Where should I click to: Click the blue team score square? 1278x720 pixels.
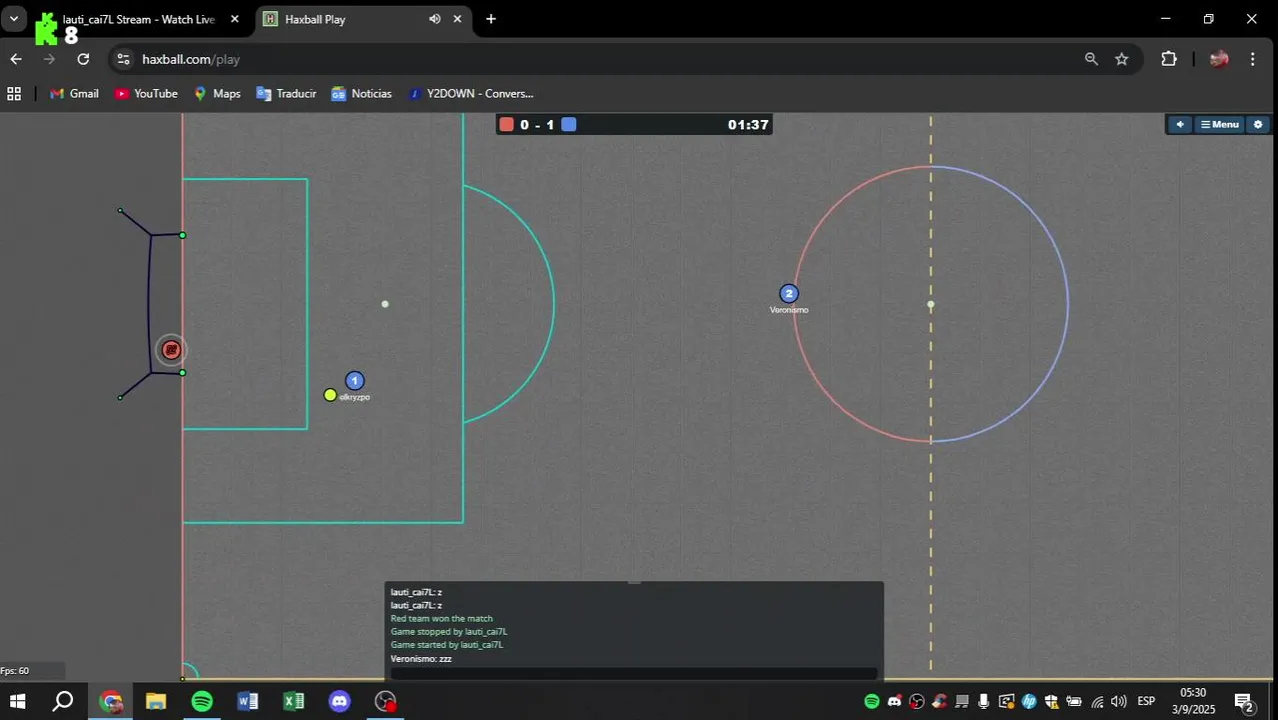click(x=568, y=124)
